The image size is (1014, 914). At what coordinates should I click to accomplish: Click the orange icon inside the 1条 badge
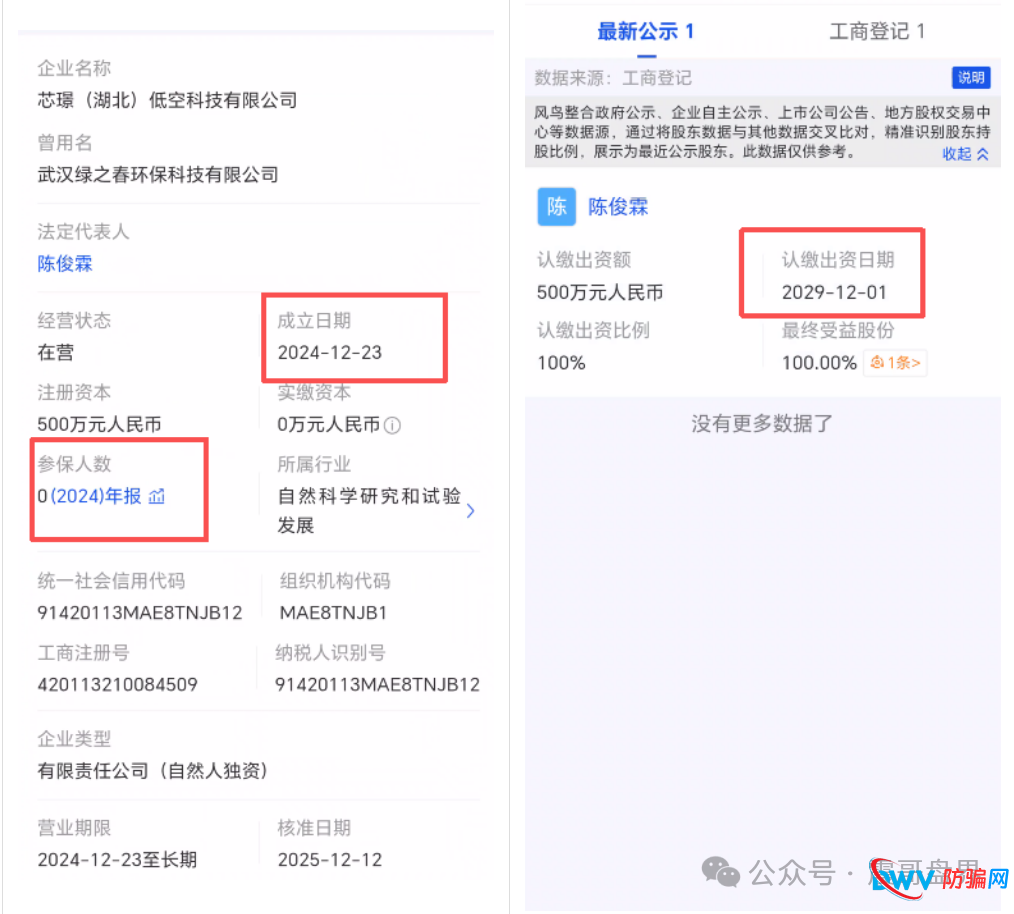[x=876, y=363]
